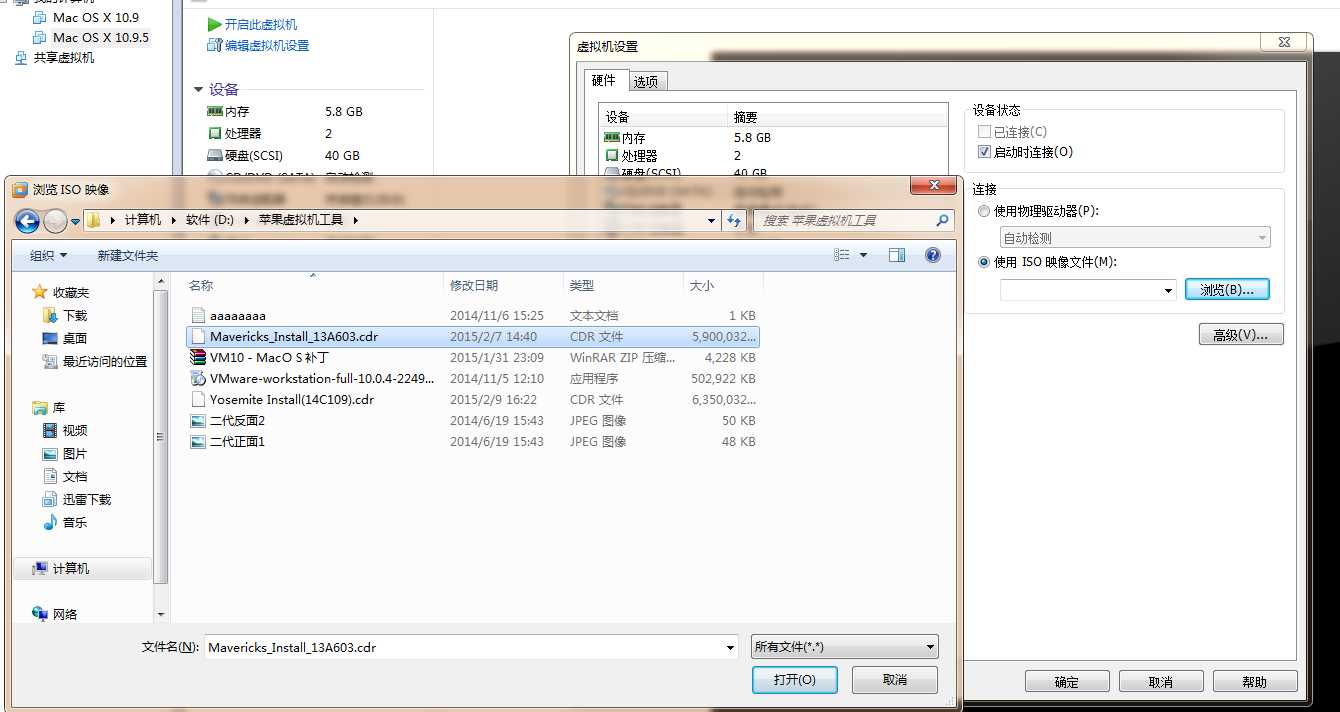
Task: Select the 二代反面2 image file
Action: [472, 420]
